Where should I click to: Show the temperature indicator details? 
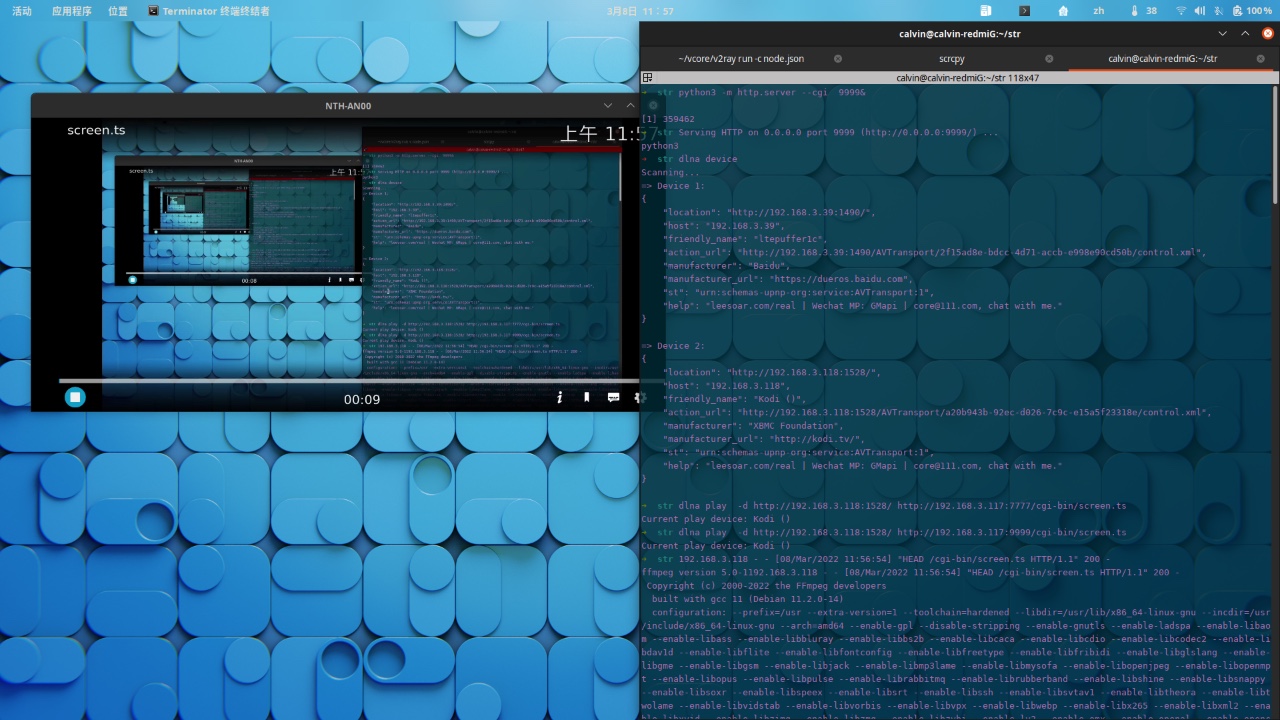click(1143, 10)
